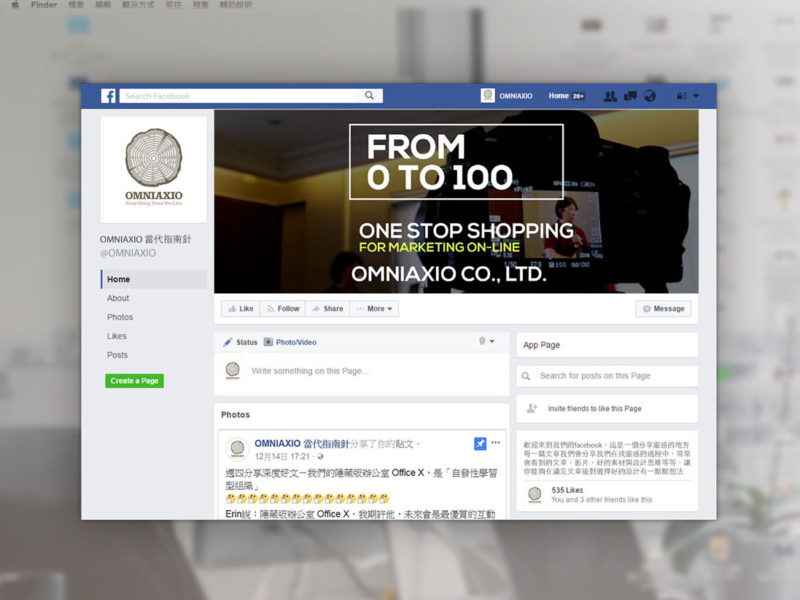800x600 pixels.
Task: Select the Posts tab in the sidebar
Action: coord(117,355)
